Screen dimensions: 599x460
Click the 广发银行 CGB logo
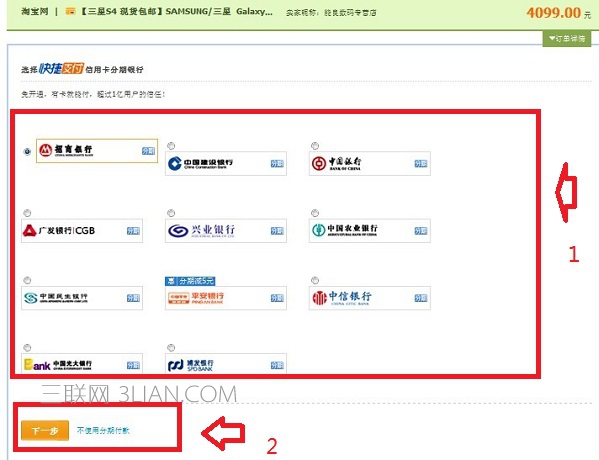(59, 230)
